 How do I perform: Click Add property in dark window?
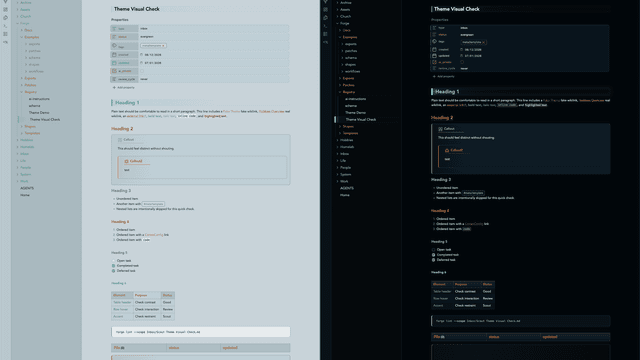click(444, 76)
